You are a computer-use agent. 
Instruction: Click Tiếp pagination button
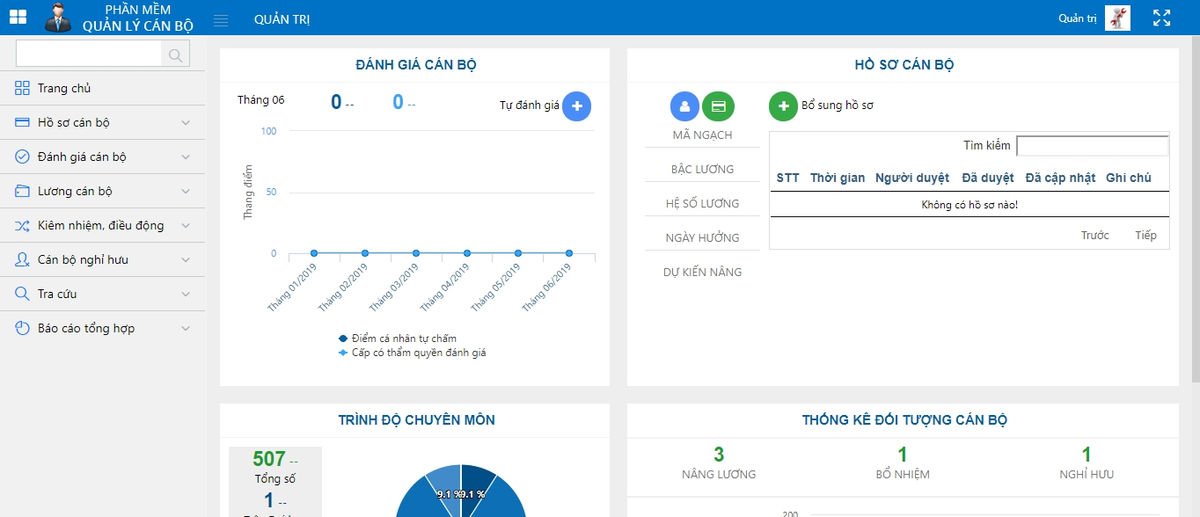tap(1146, 236)
